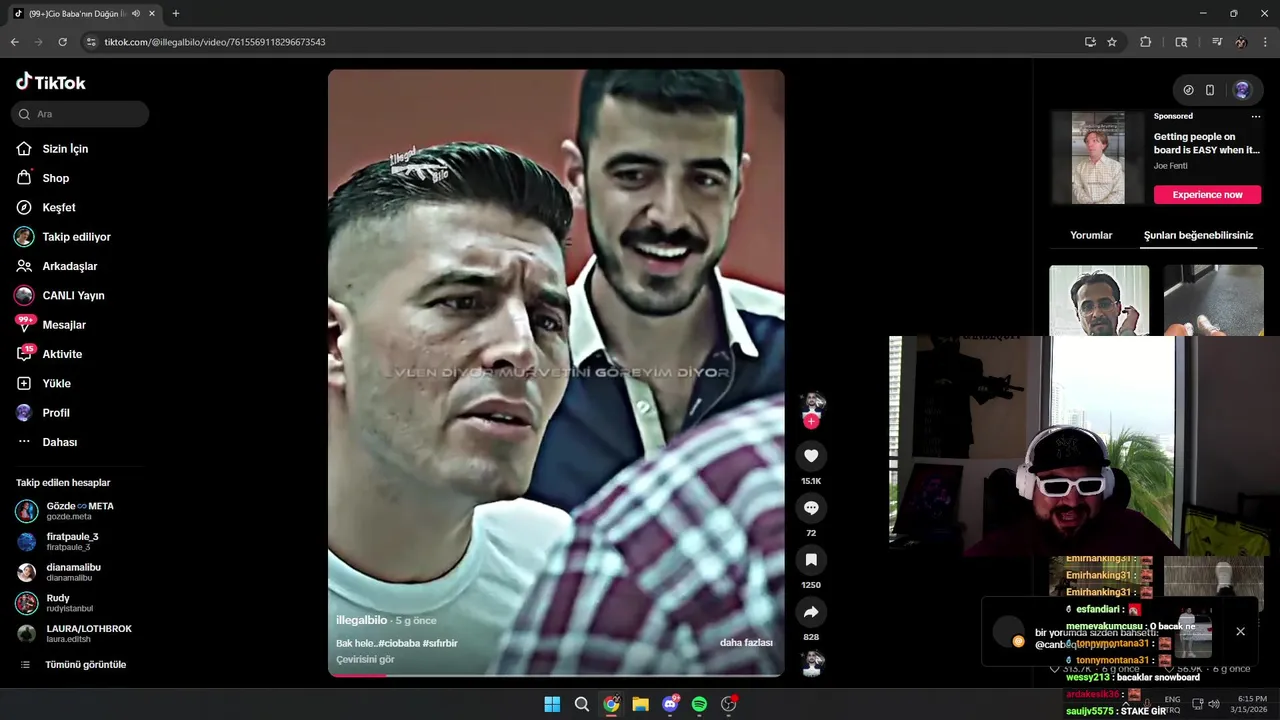
Task: Go back in browser history
Action: 15,42
